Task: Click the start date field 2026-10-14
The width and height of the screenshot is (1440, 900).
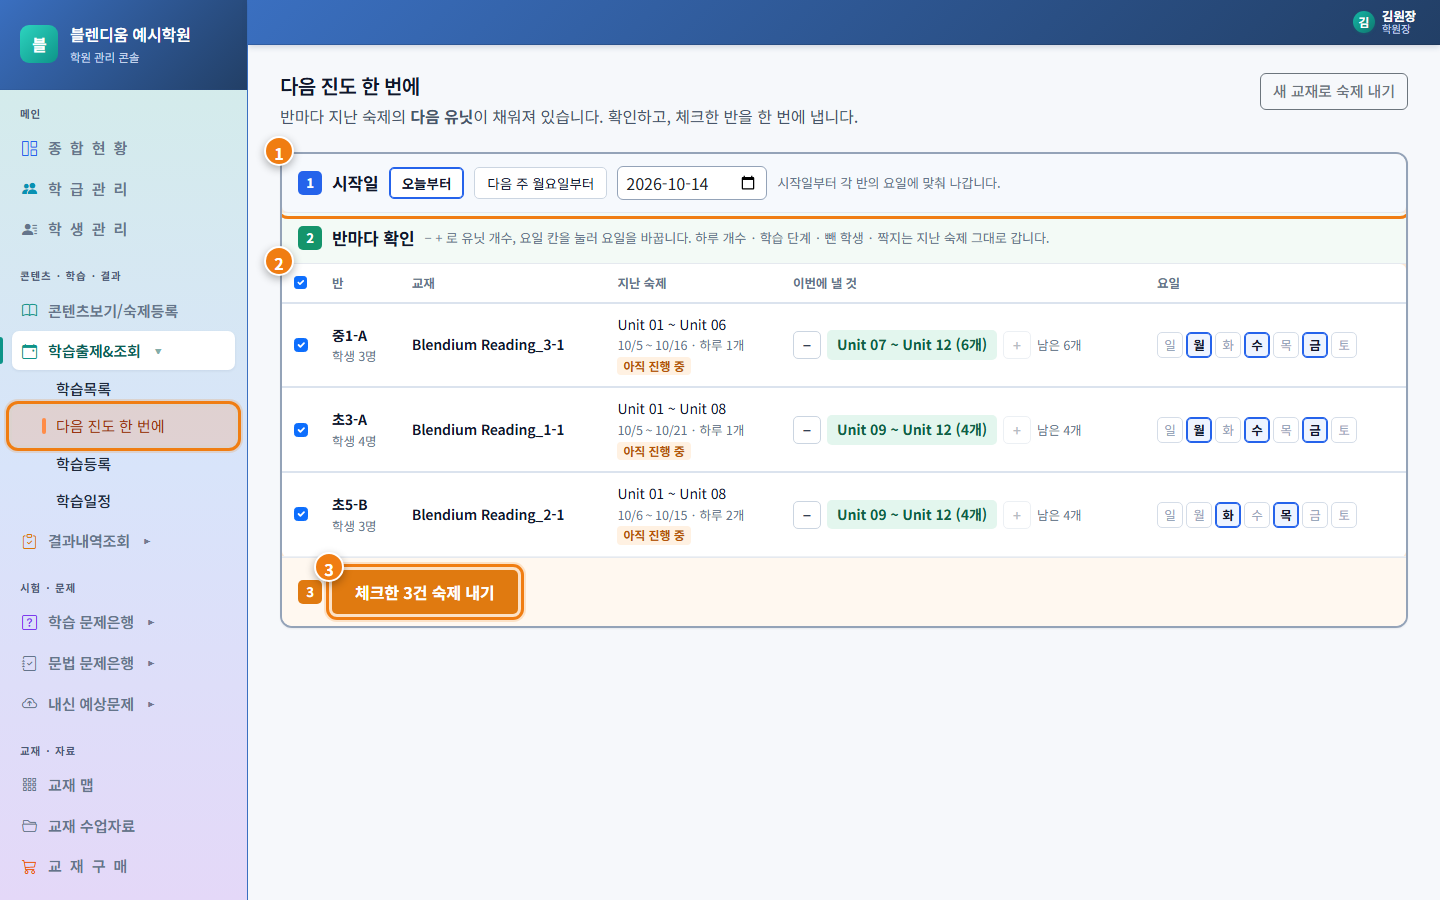Action: [692, 183]
